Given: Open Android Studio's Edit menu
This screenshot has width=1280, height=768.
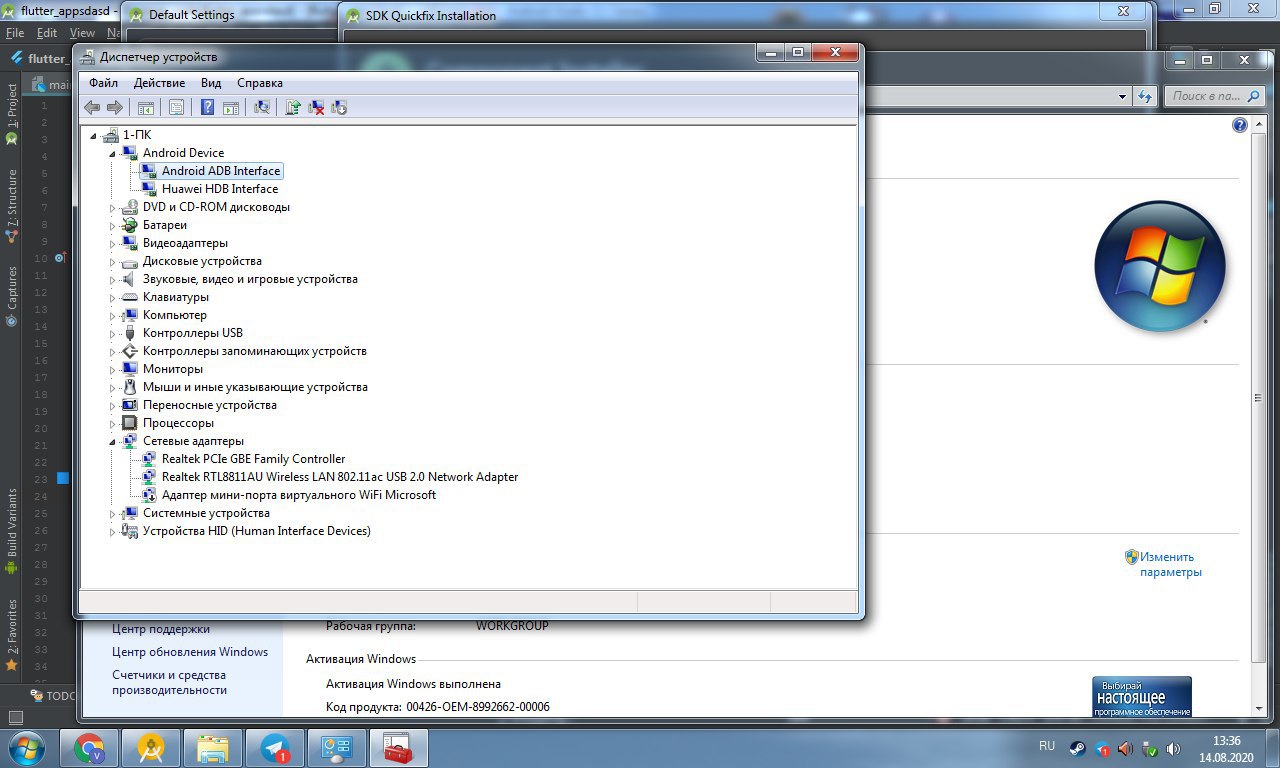Looking at the screenshot, I should [47, 33].
